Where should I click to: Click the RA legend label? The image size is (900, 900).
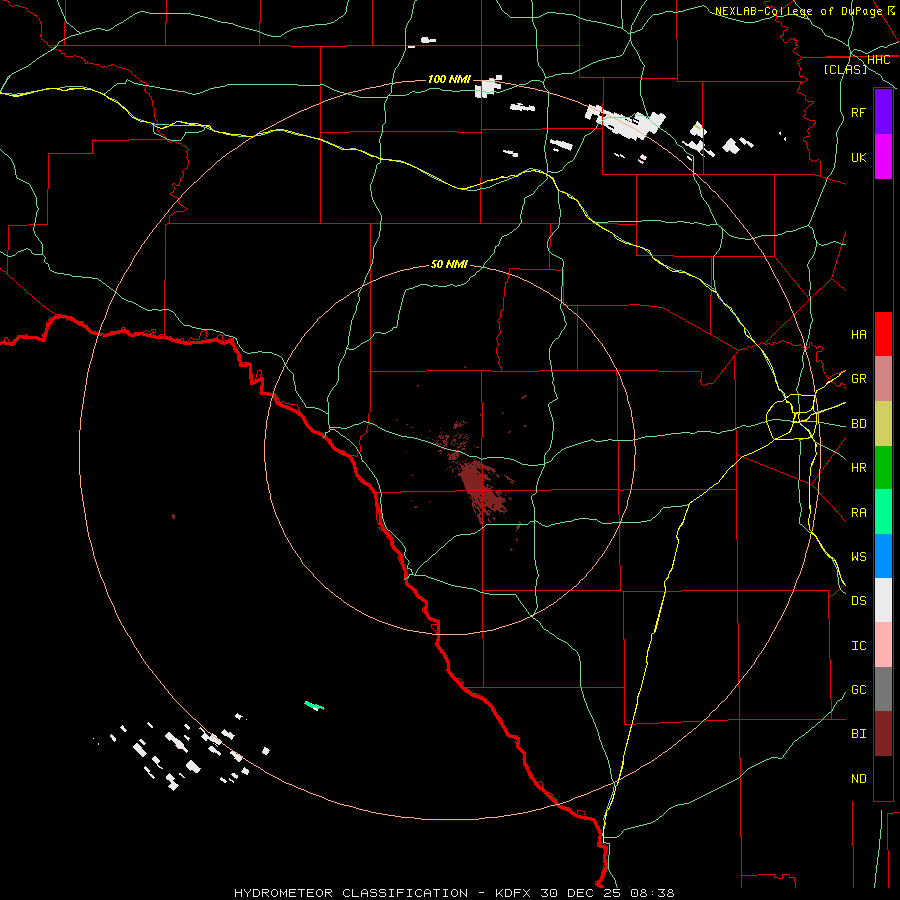pos(858,513)
